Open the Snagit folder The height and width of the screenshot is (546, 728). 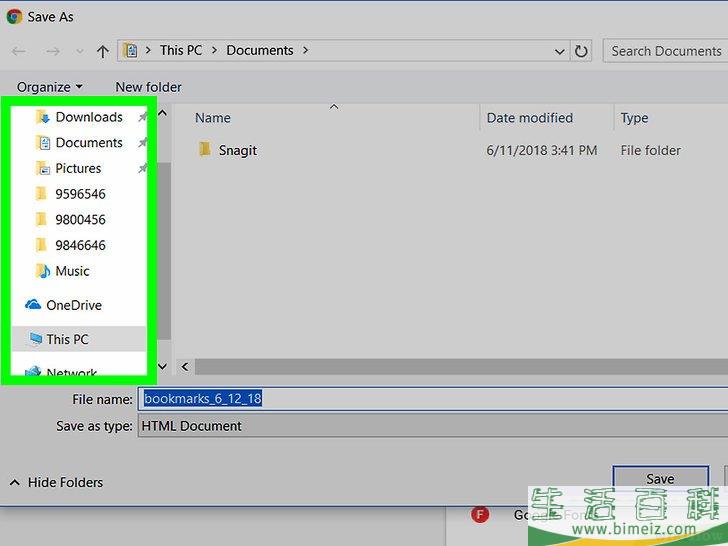point(237,150)
